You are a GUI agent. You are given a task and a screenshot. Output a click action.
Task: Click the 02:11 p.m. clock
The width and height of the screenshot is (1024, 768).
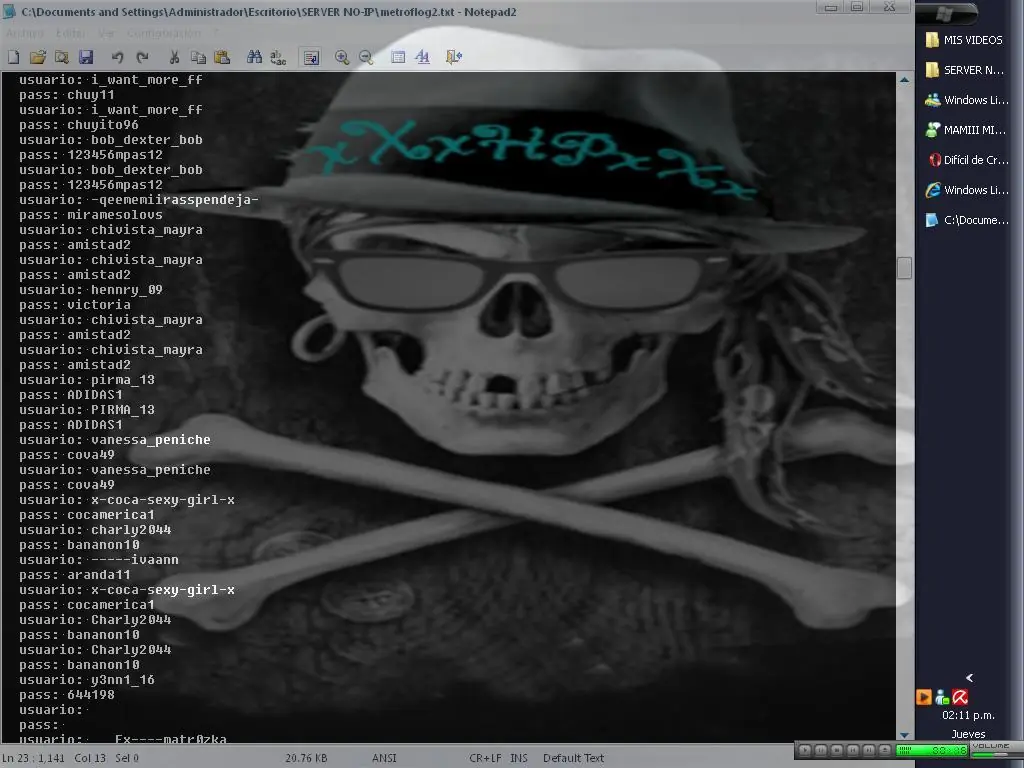pos(968,715)
